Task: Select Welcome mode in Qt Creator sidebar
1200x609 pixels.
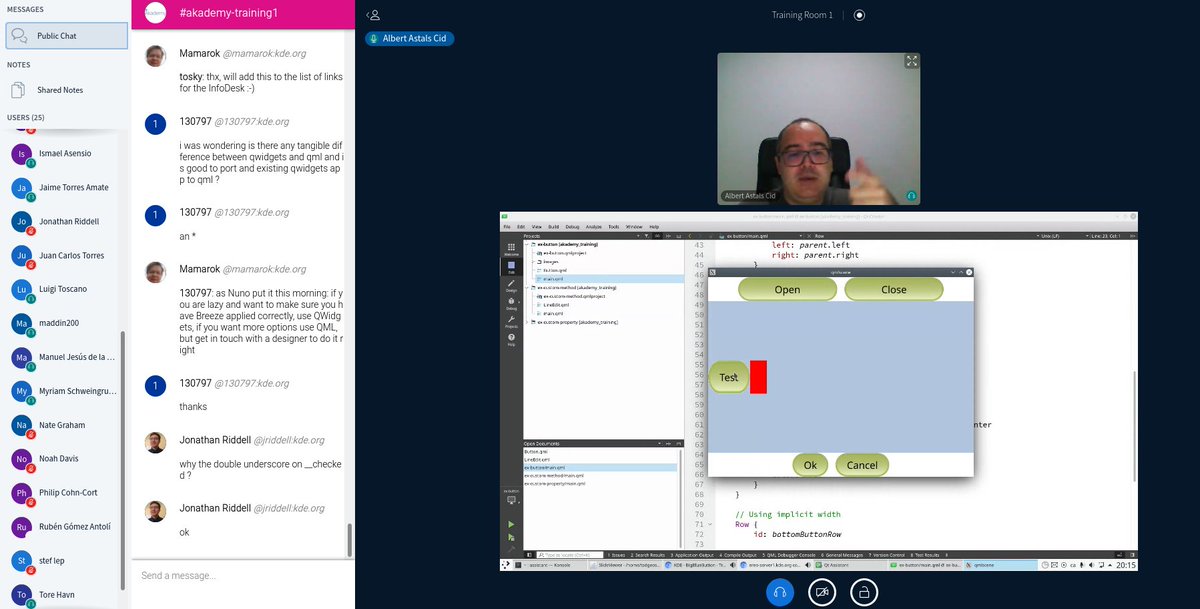Action: click(511, 249)
